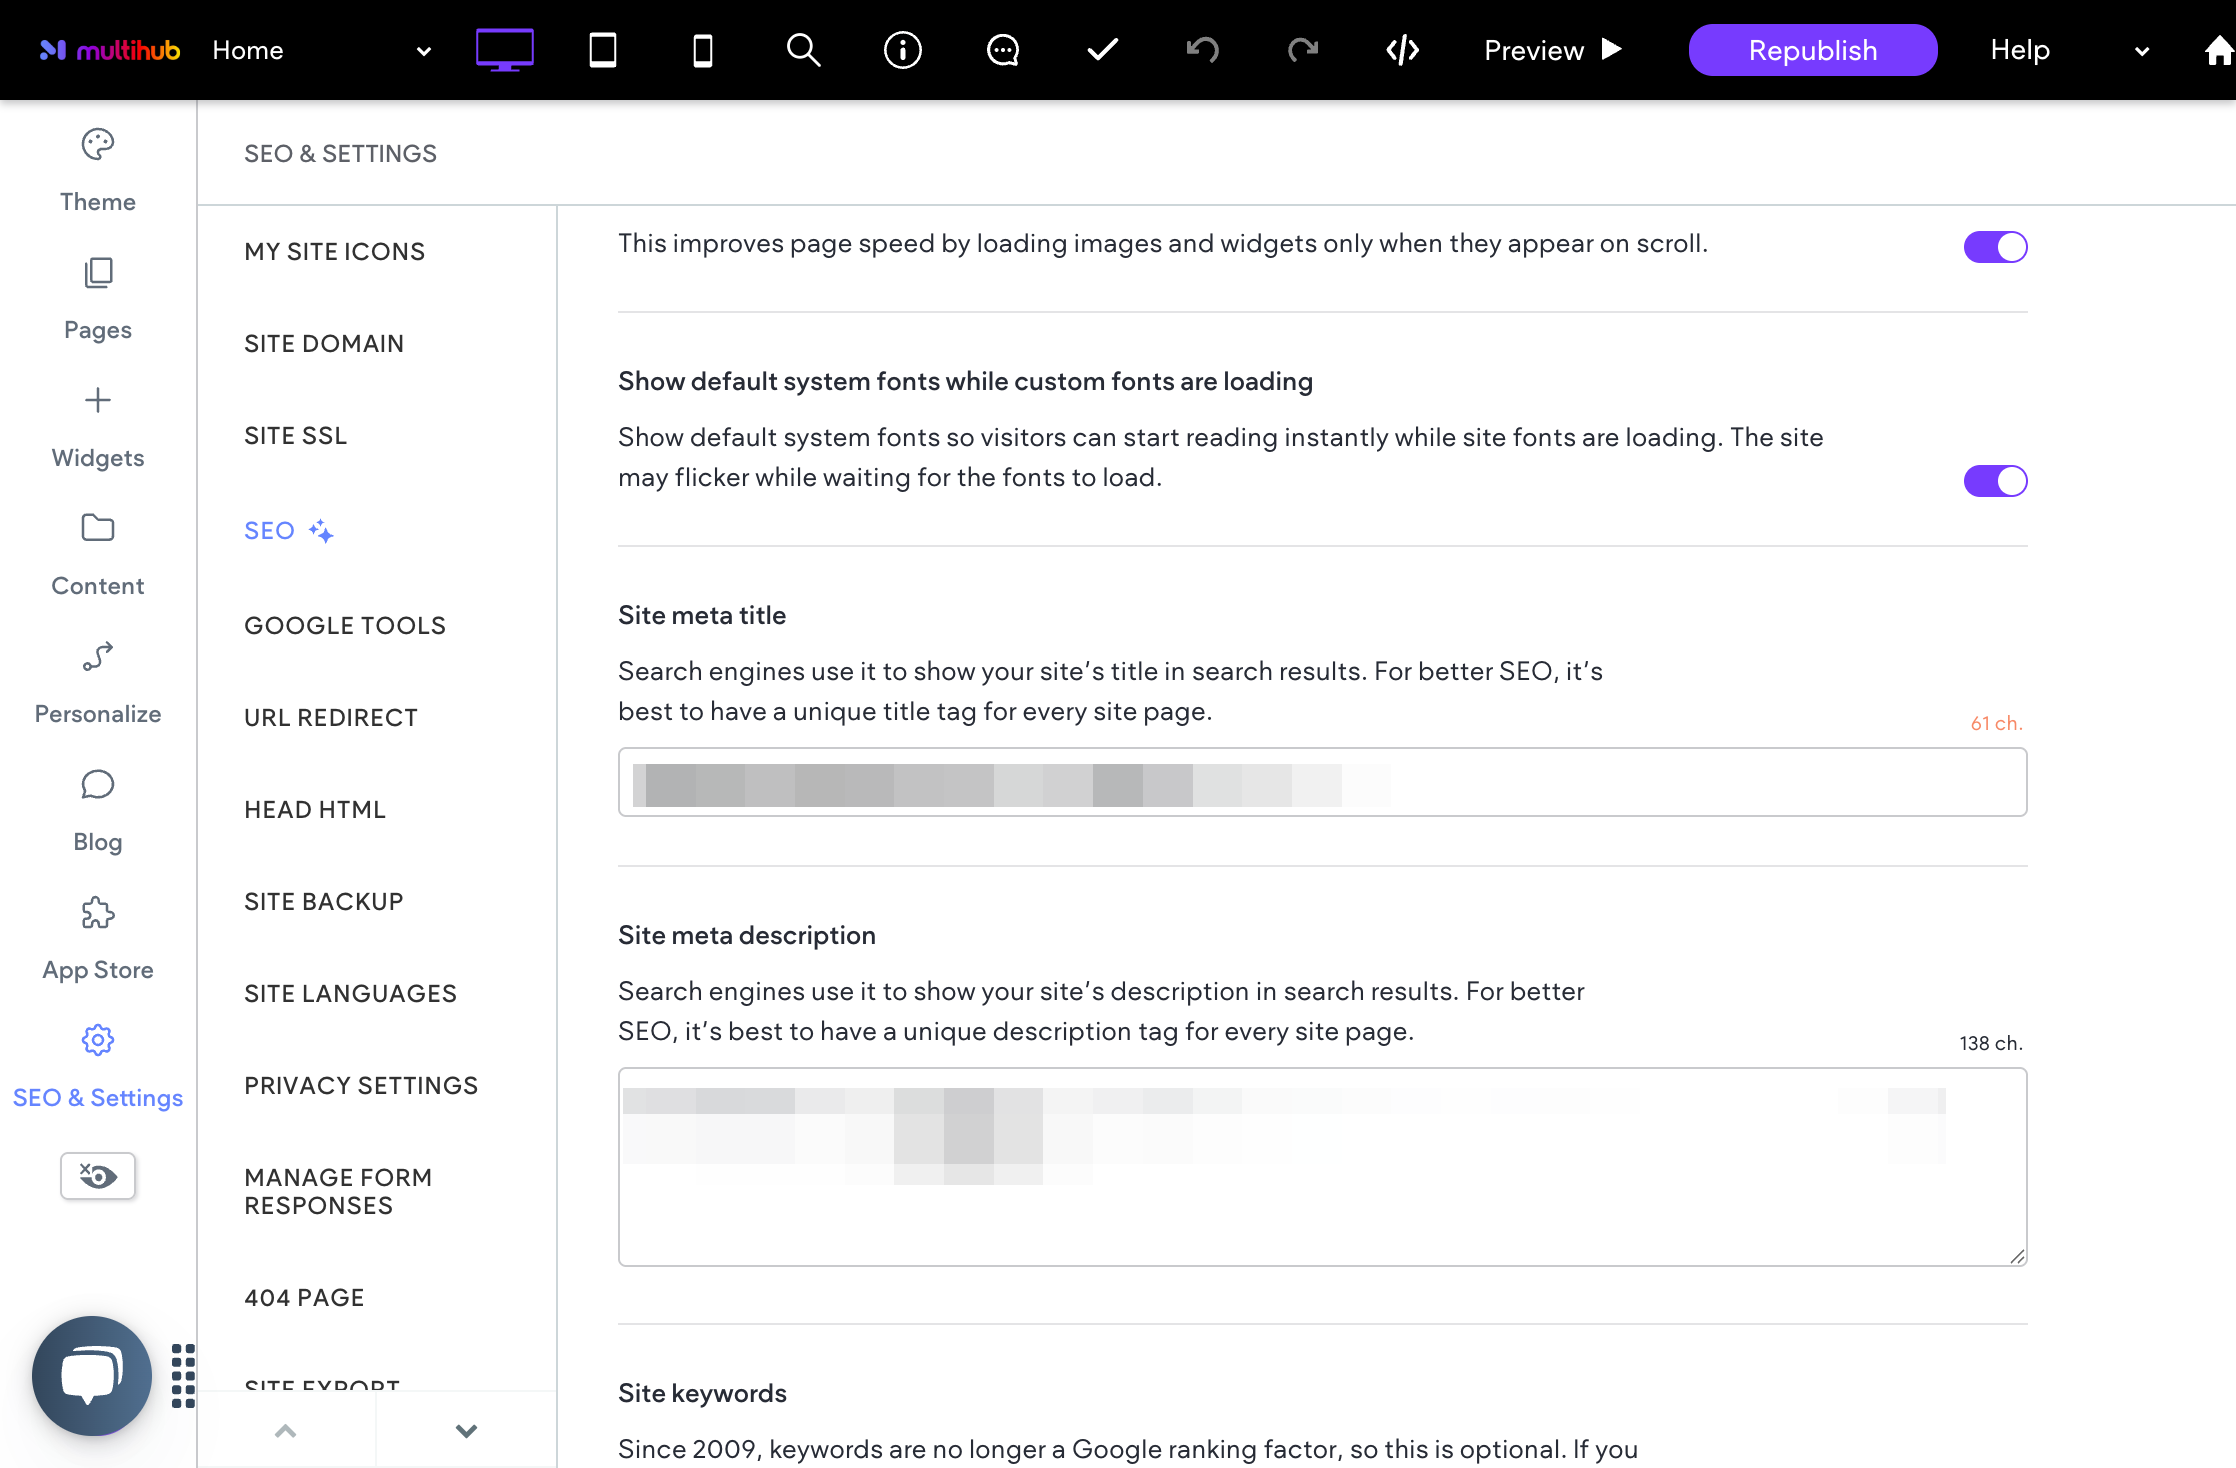Open the Theme panel

coord(98,171)
